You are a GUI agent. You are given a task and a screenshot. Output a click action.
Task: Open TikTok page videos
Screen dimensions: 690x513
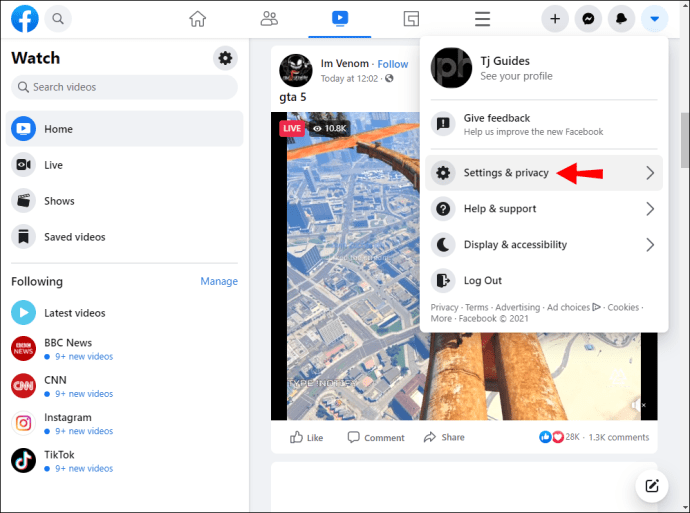[x=125, y=461]
